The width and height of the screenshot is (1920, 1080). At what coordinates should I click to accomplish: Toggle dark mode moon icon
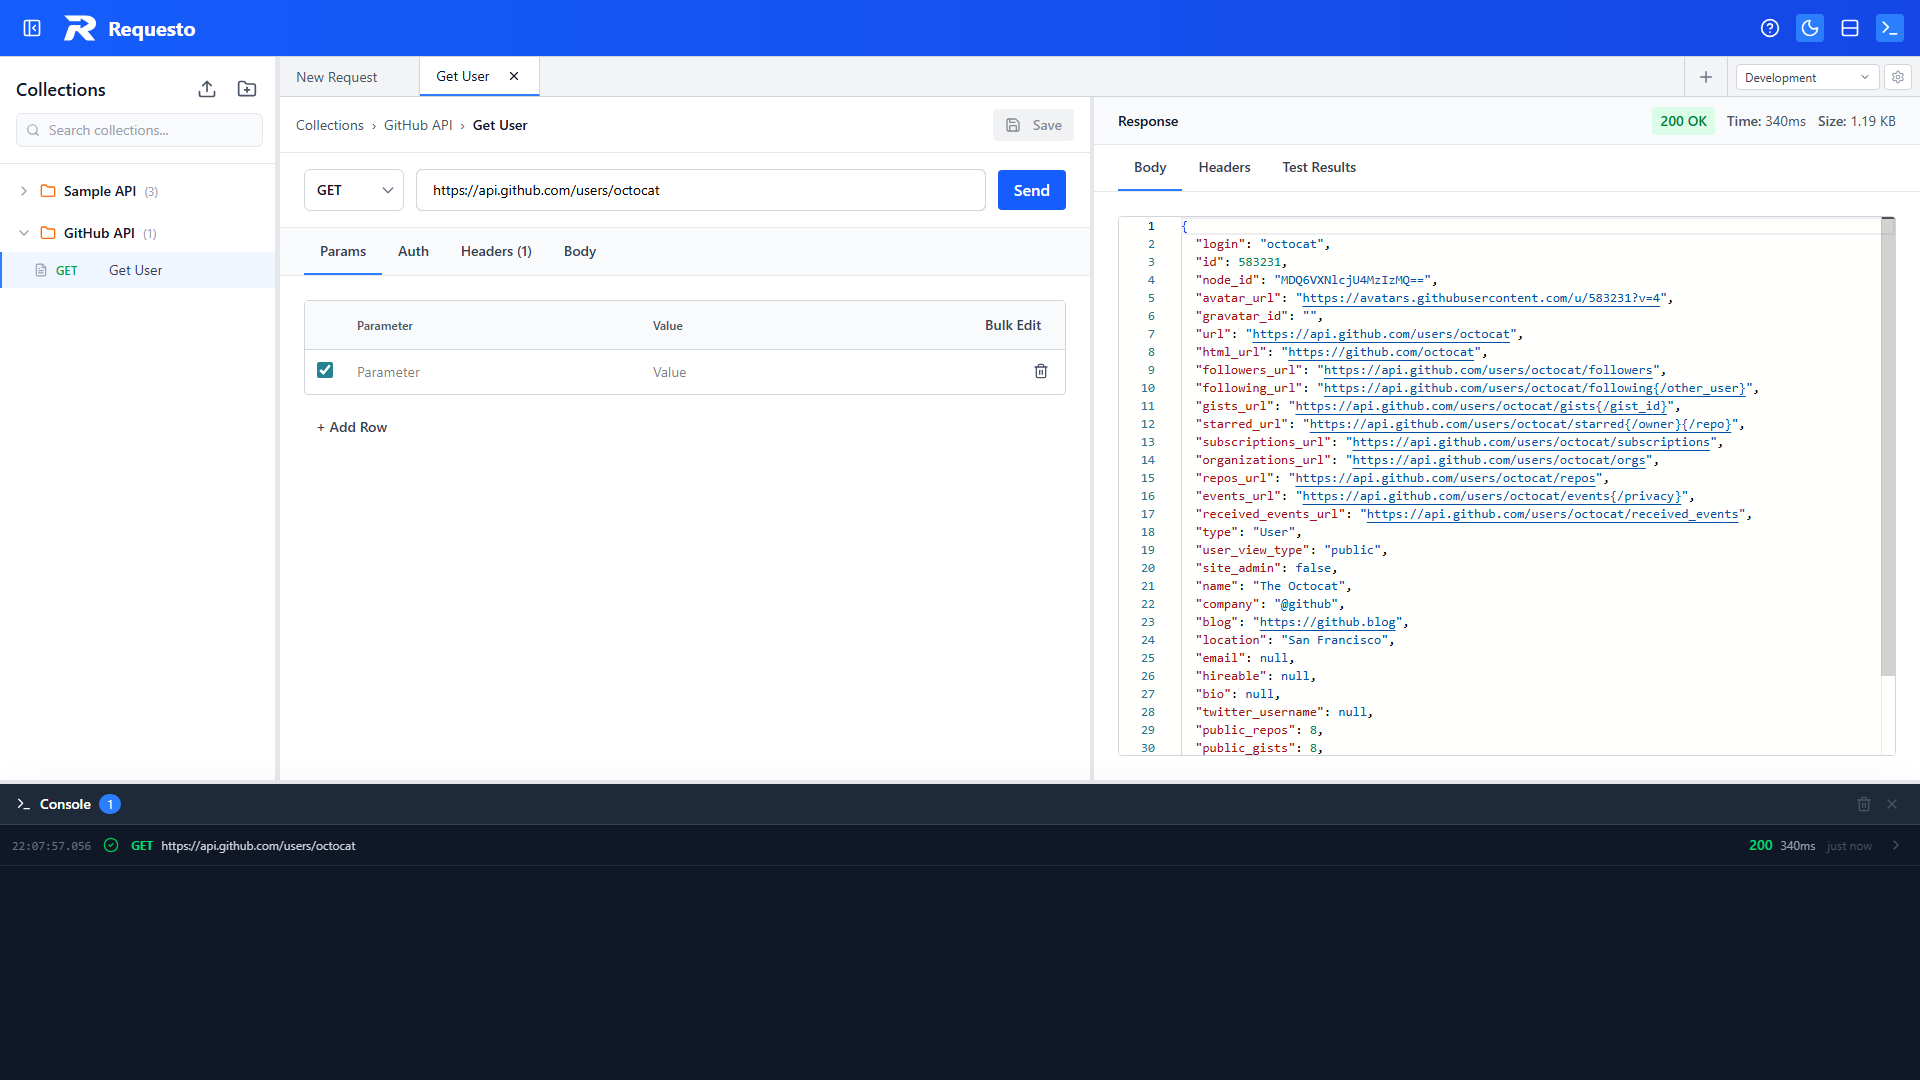[x=1810, y=28]
